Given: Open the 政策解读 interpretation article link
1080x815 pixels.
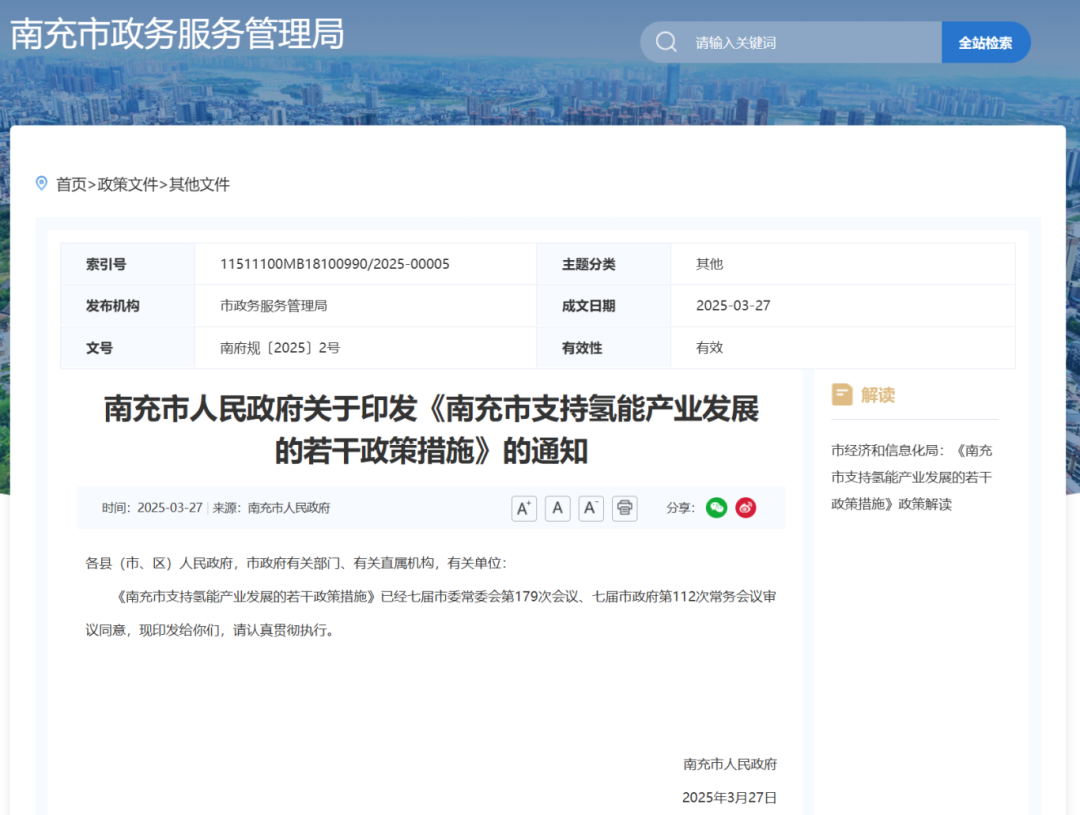Looking at the screenshot, I should (910, 474).
